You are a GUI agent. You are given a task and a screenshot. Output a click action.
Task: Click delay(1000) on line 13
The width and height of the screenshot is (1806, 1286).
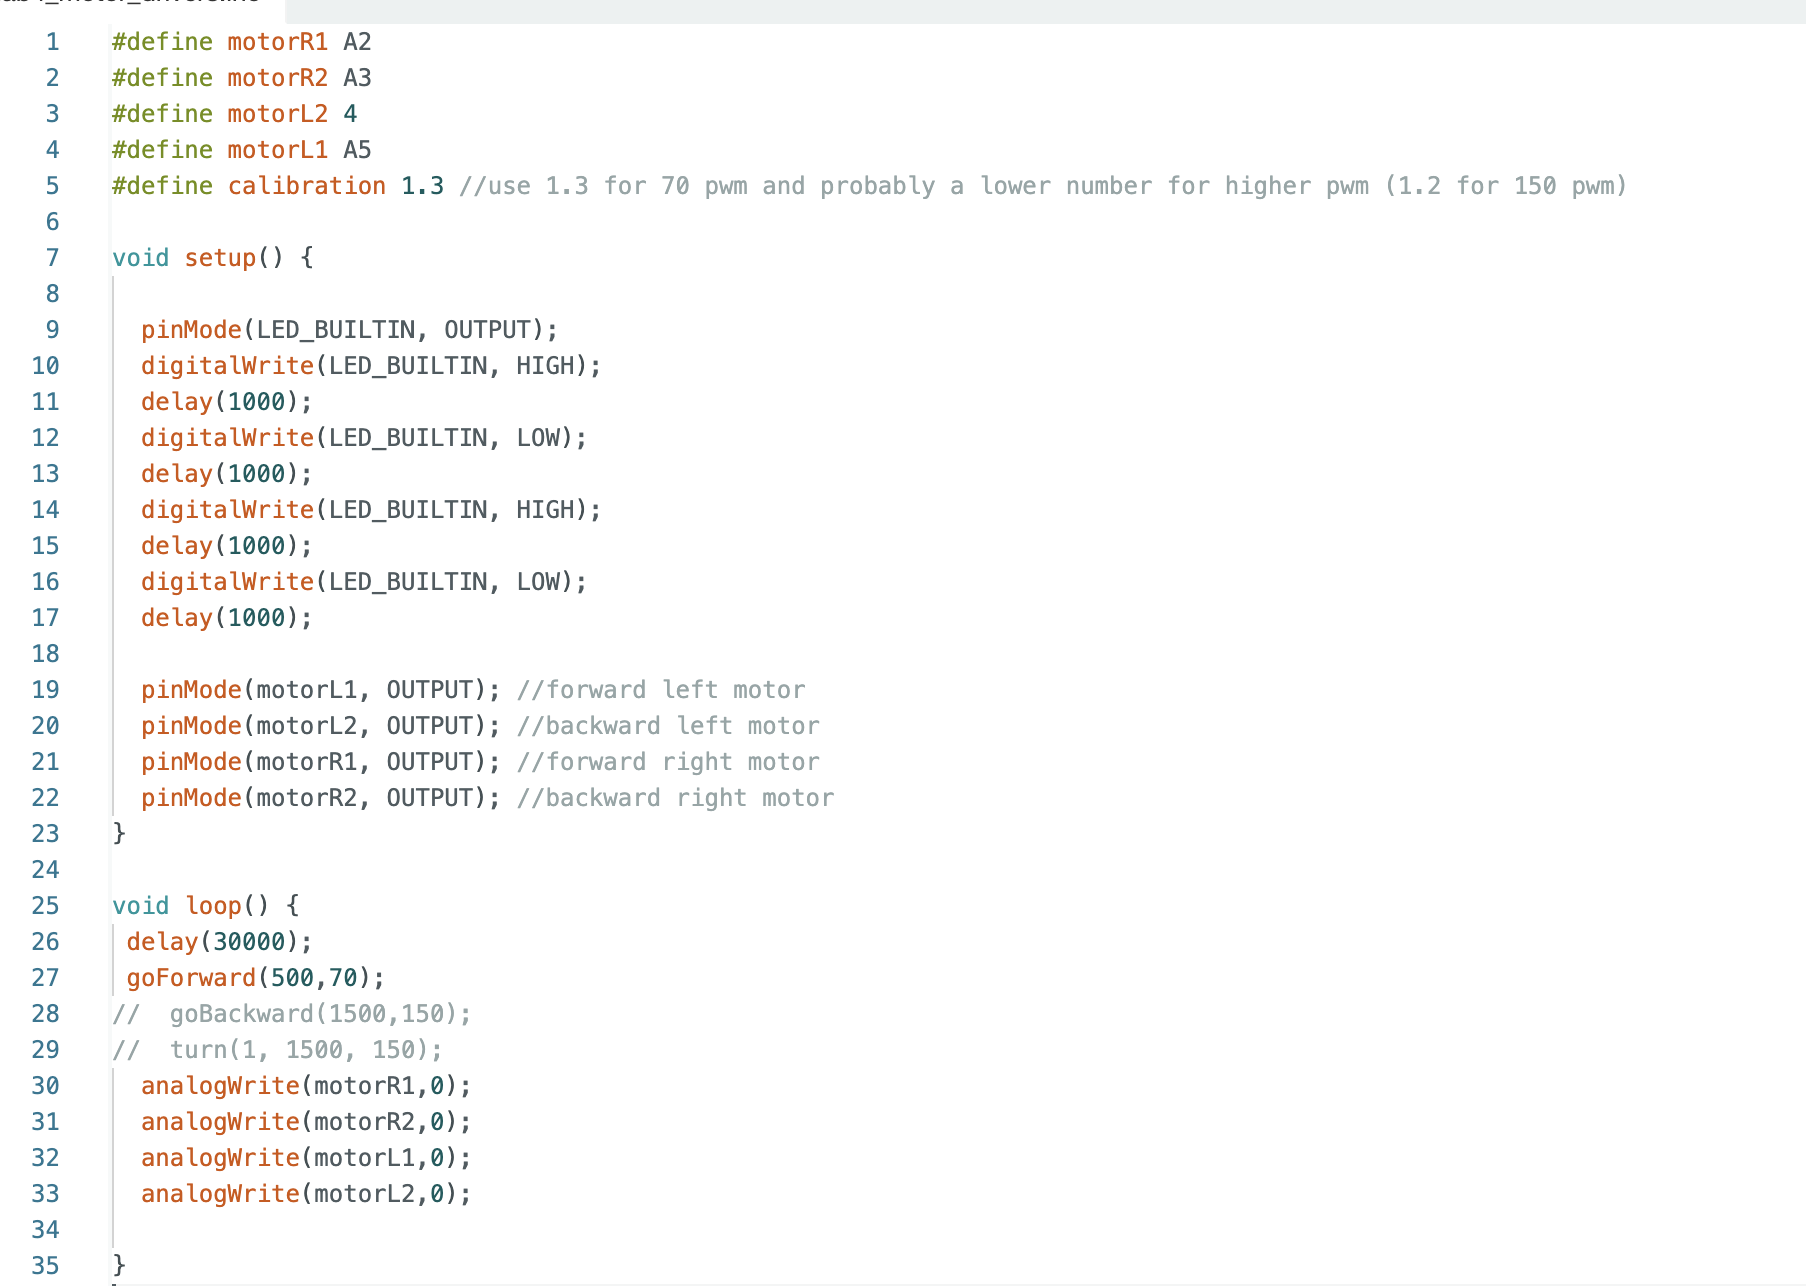[x=226, y=474]
